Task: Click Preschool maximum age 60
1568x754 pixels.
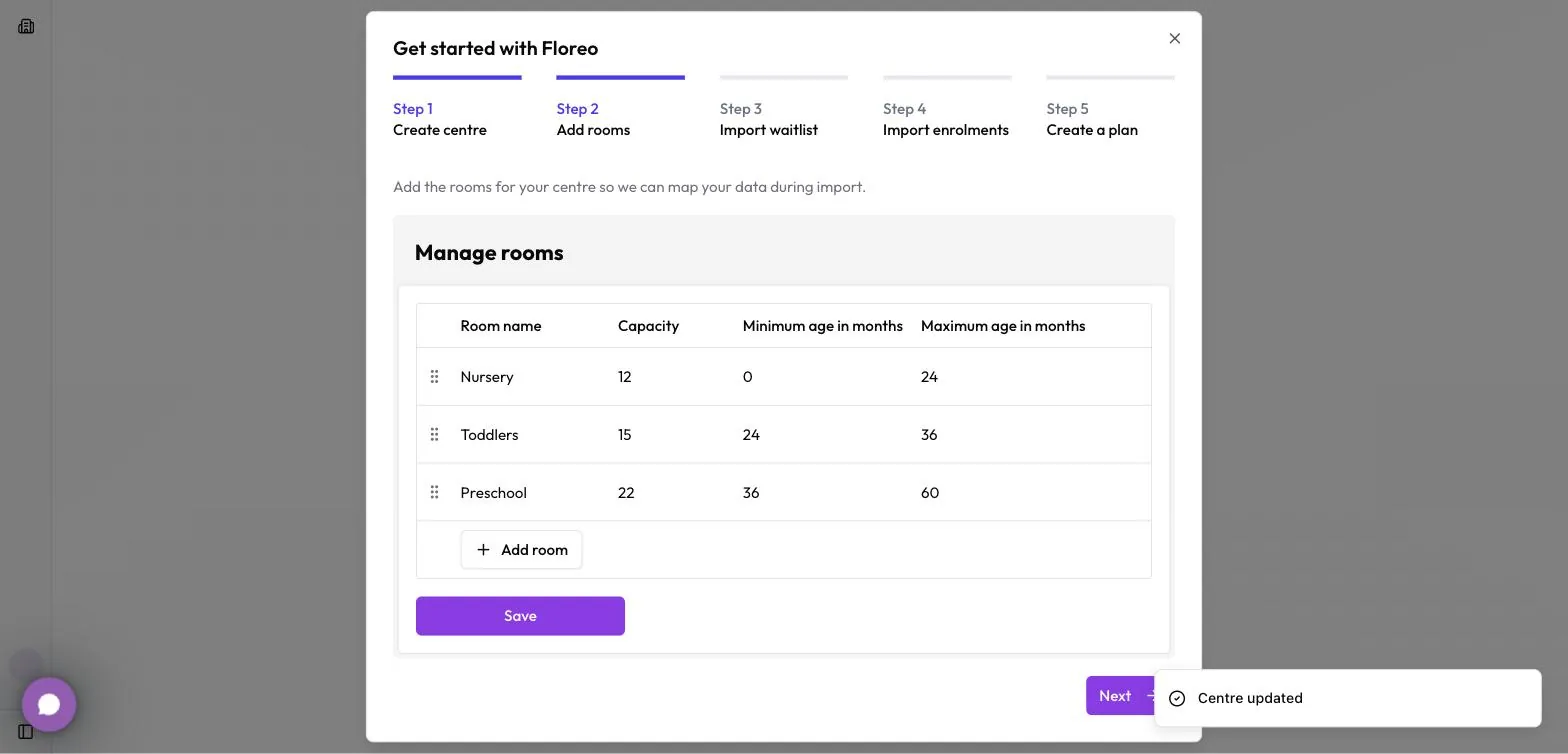Action: [x=930, y=493]
